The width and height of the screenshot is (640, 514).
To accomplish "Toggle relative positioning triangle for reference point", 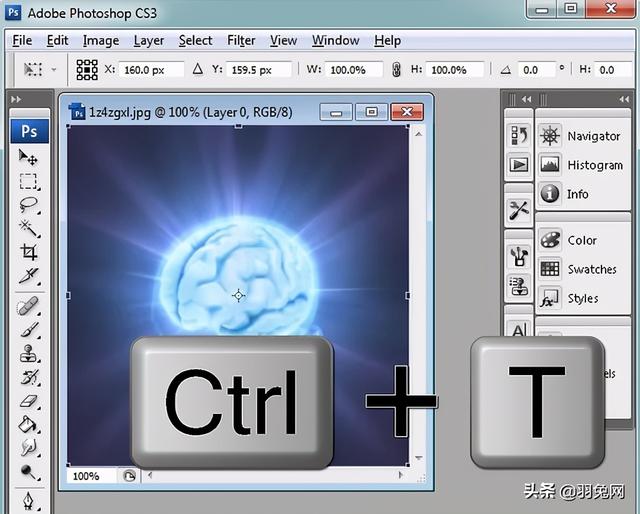I will (198, 69).
